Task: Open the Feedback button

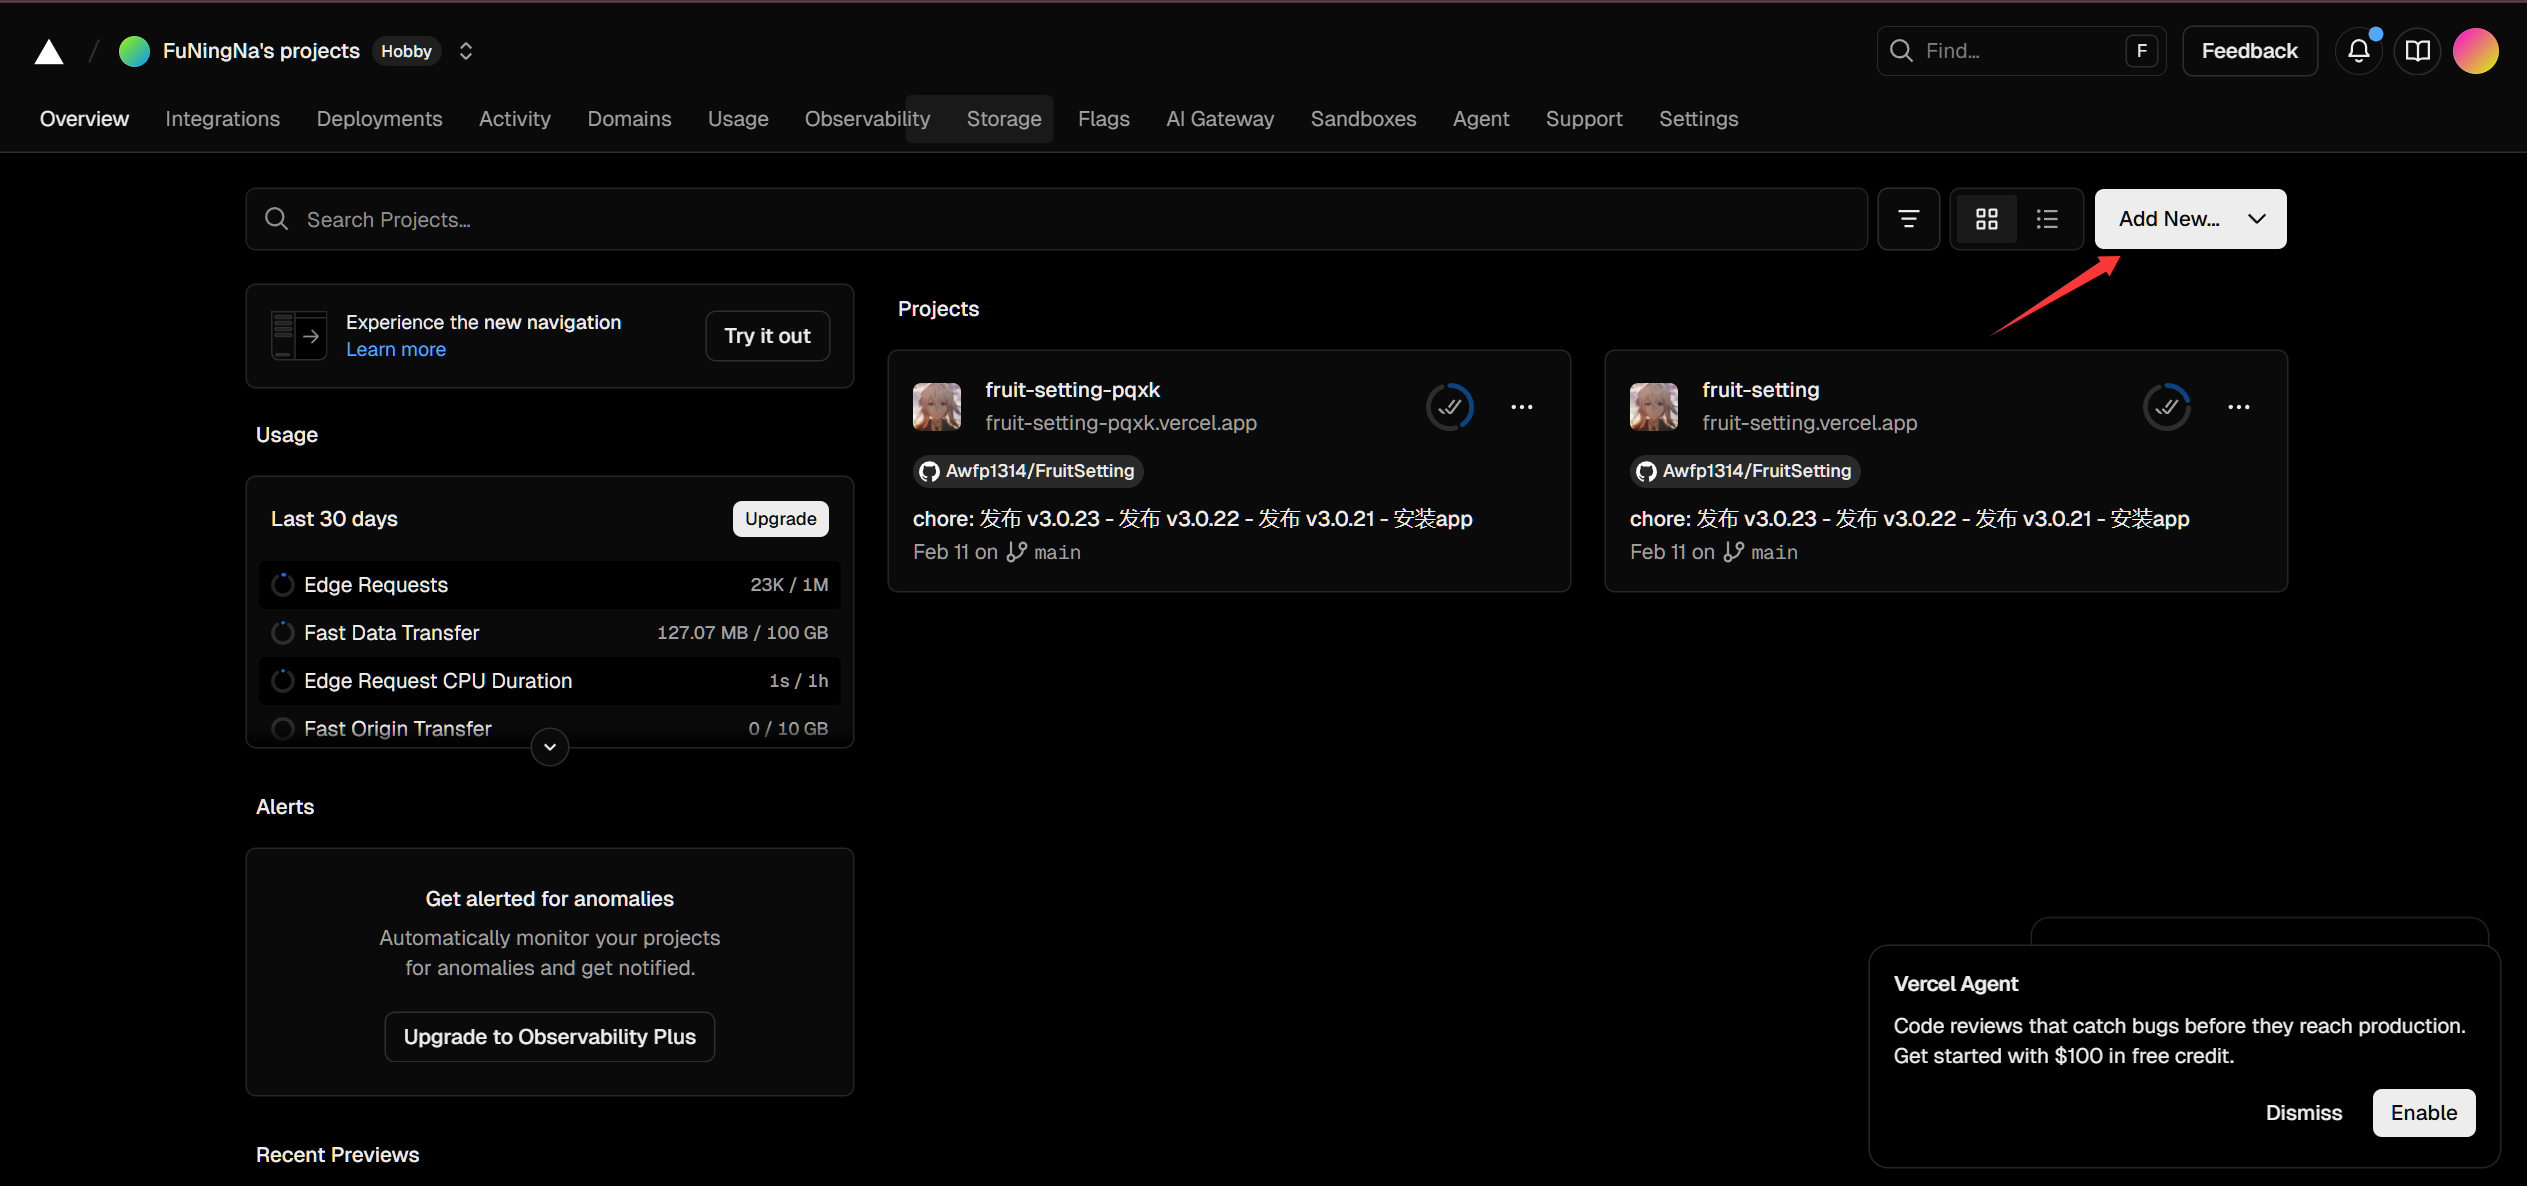Action: [x=2249, y=51]
